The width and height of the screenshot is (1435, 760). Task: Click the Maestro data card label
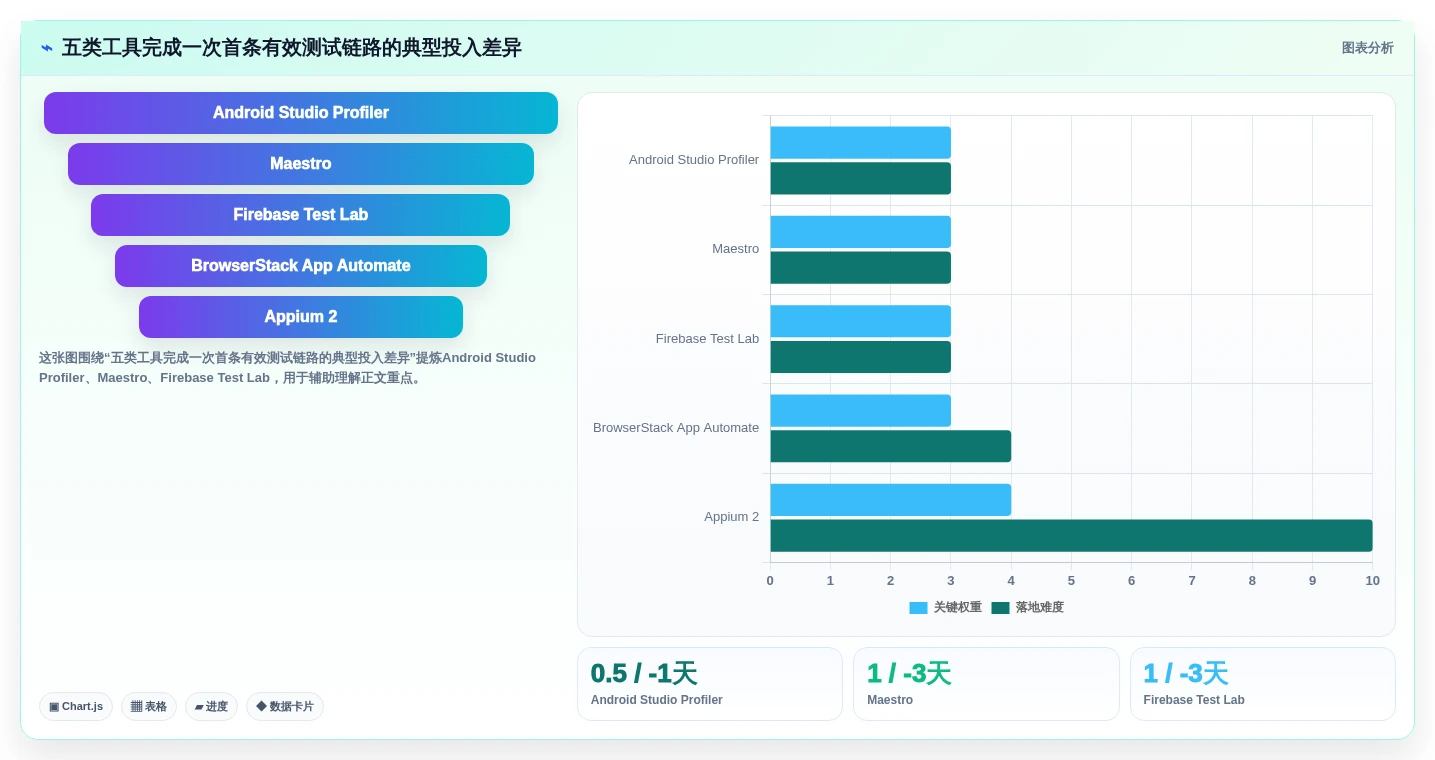[890, 700]
